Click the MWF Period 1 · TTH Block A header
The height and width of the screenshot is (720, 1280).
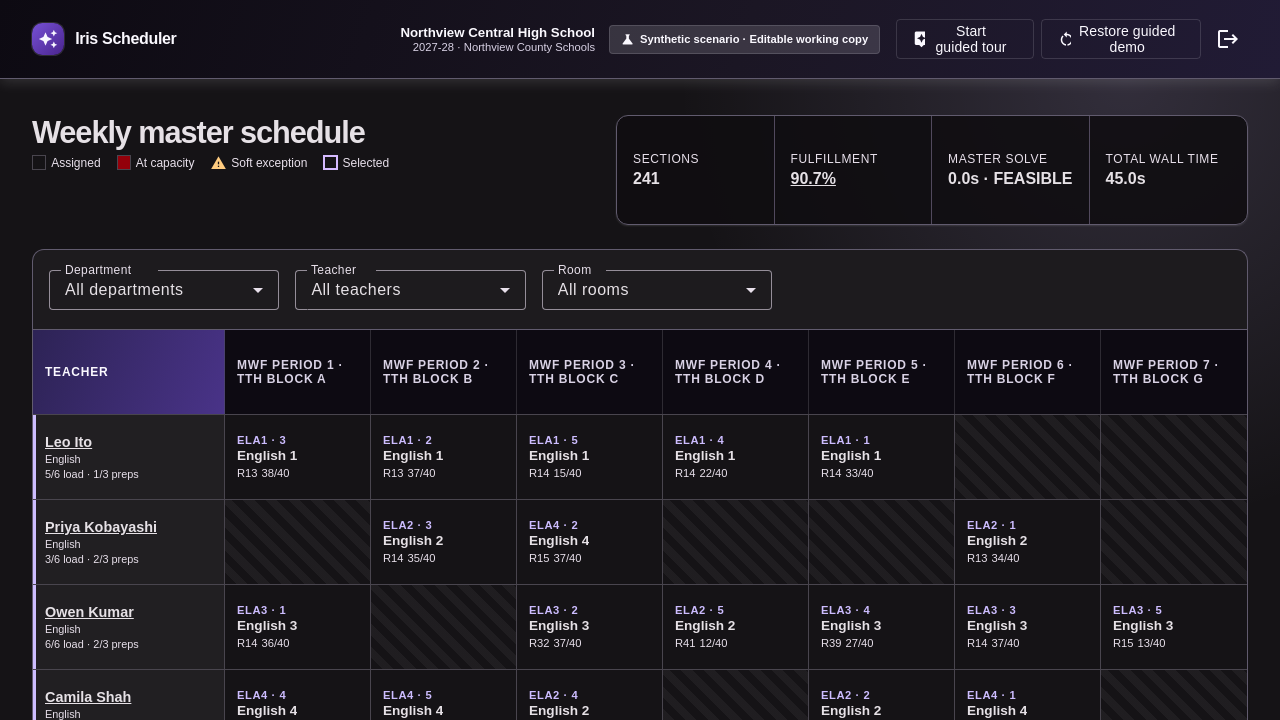click(298, 372)
